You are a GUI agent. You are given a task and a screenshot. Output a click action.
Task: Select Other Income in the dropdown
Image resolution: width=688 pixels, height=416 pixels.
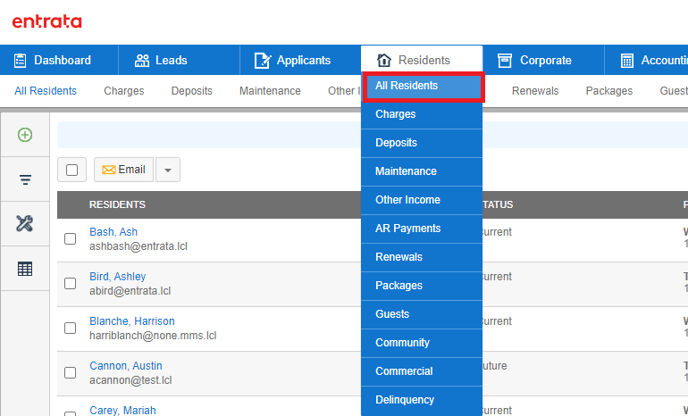422,200
